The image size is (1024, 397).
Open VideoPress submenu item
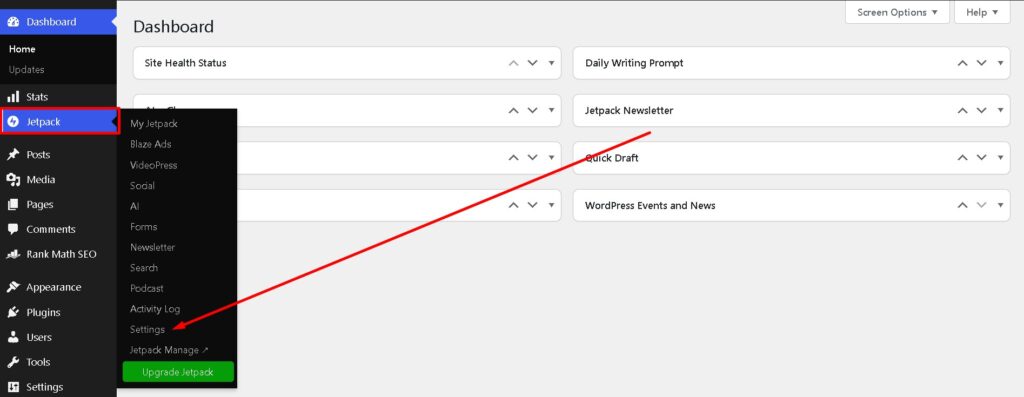[153, 165]
